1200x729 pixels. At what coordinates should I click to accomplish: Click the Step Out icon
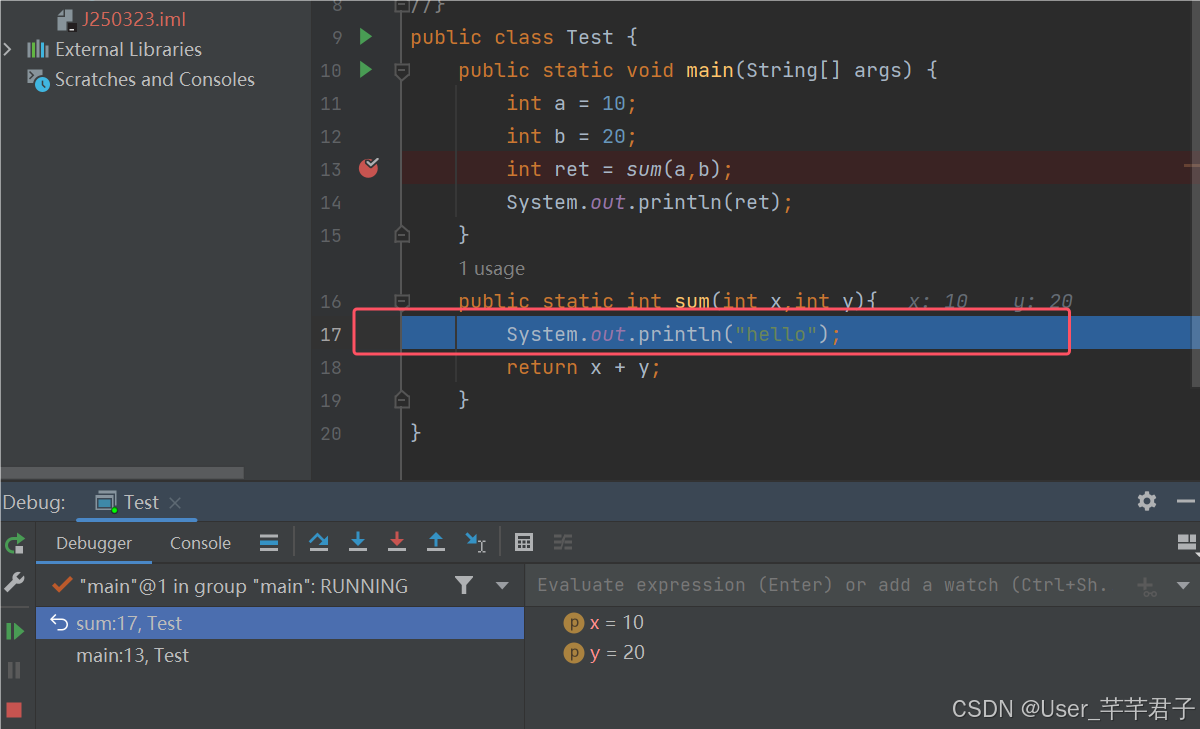point(436,542)
